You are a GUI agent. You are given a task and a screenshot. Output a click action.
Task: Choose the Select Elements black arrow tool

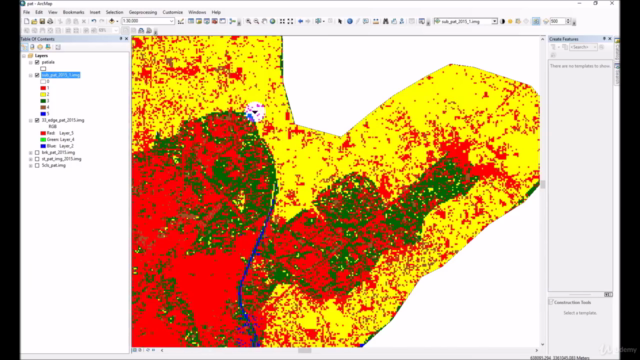coord(340,21)
